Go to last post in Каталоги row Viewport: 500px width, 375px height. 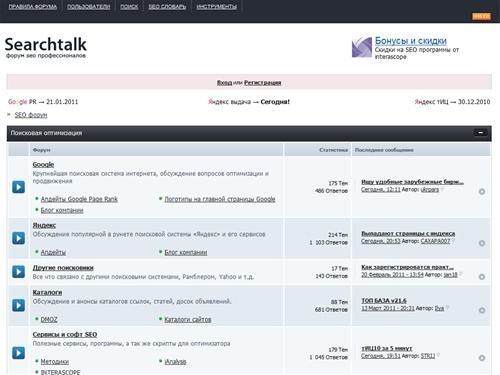[x=482, y=310]
